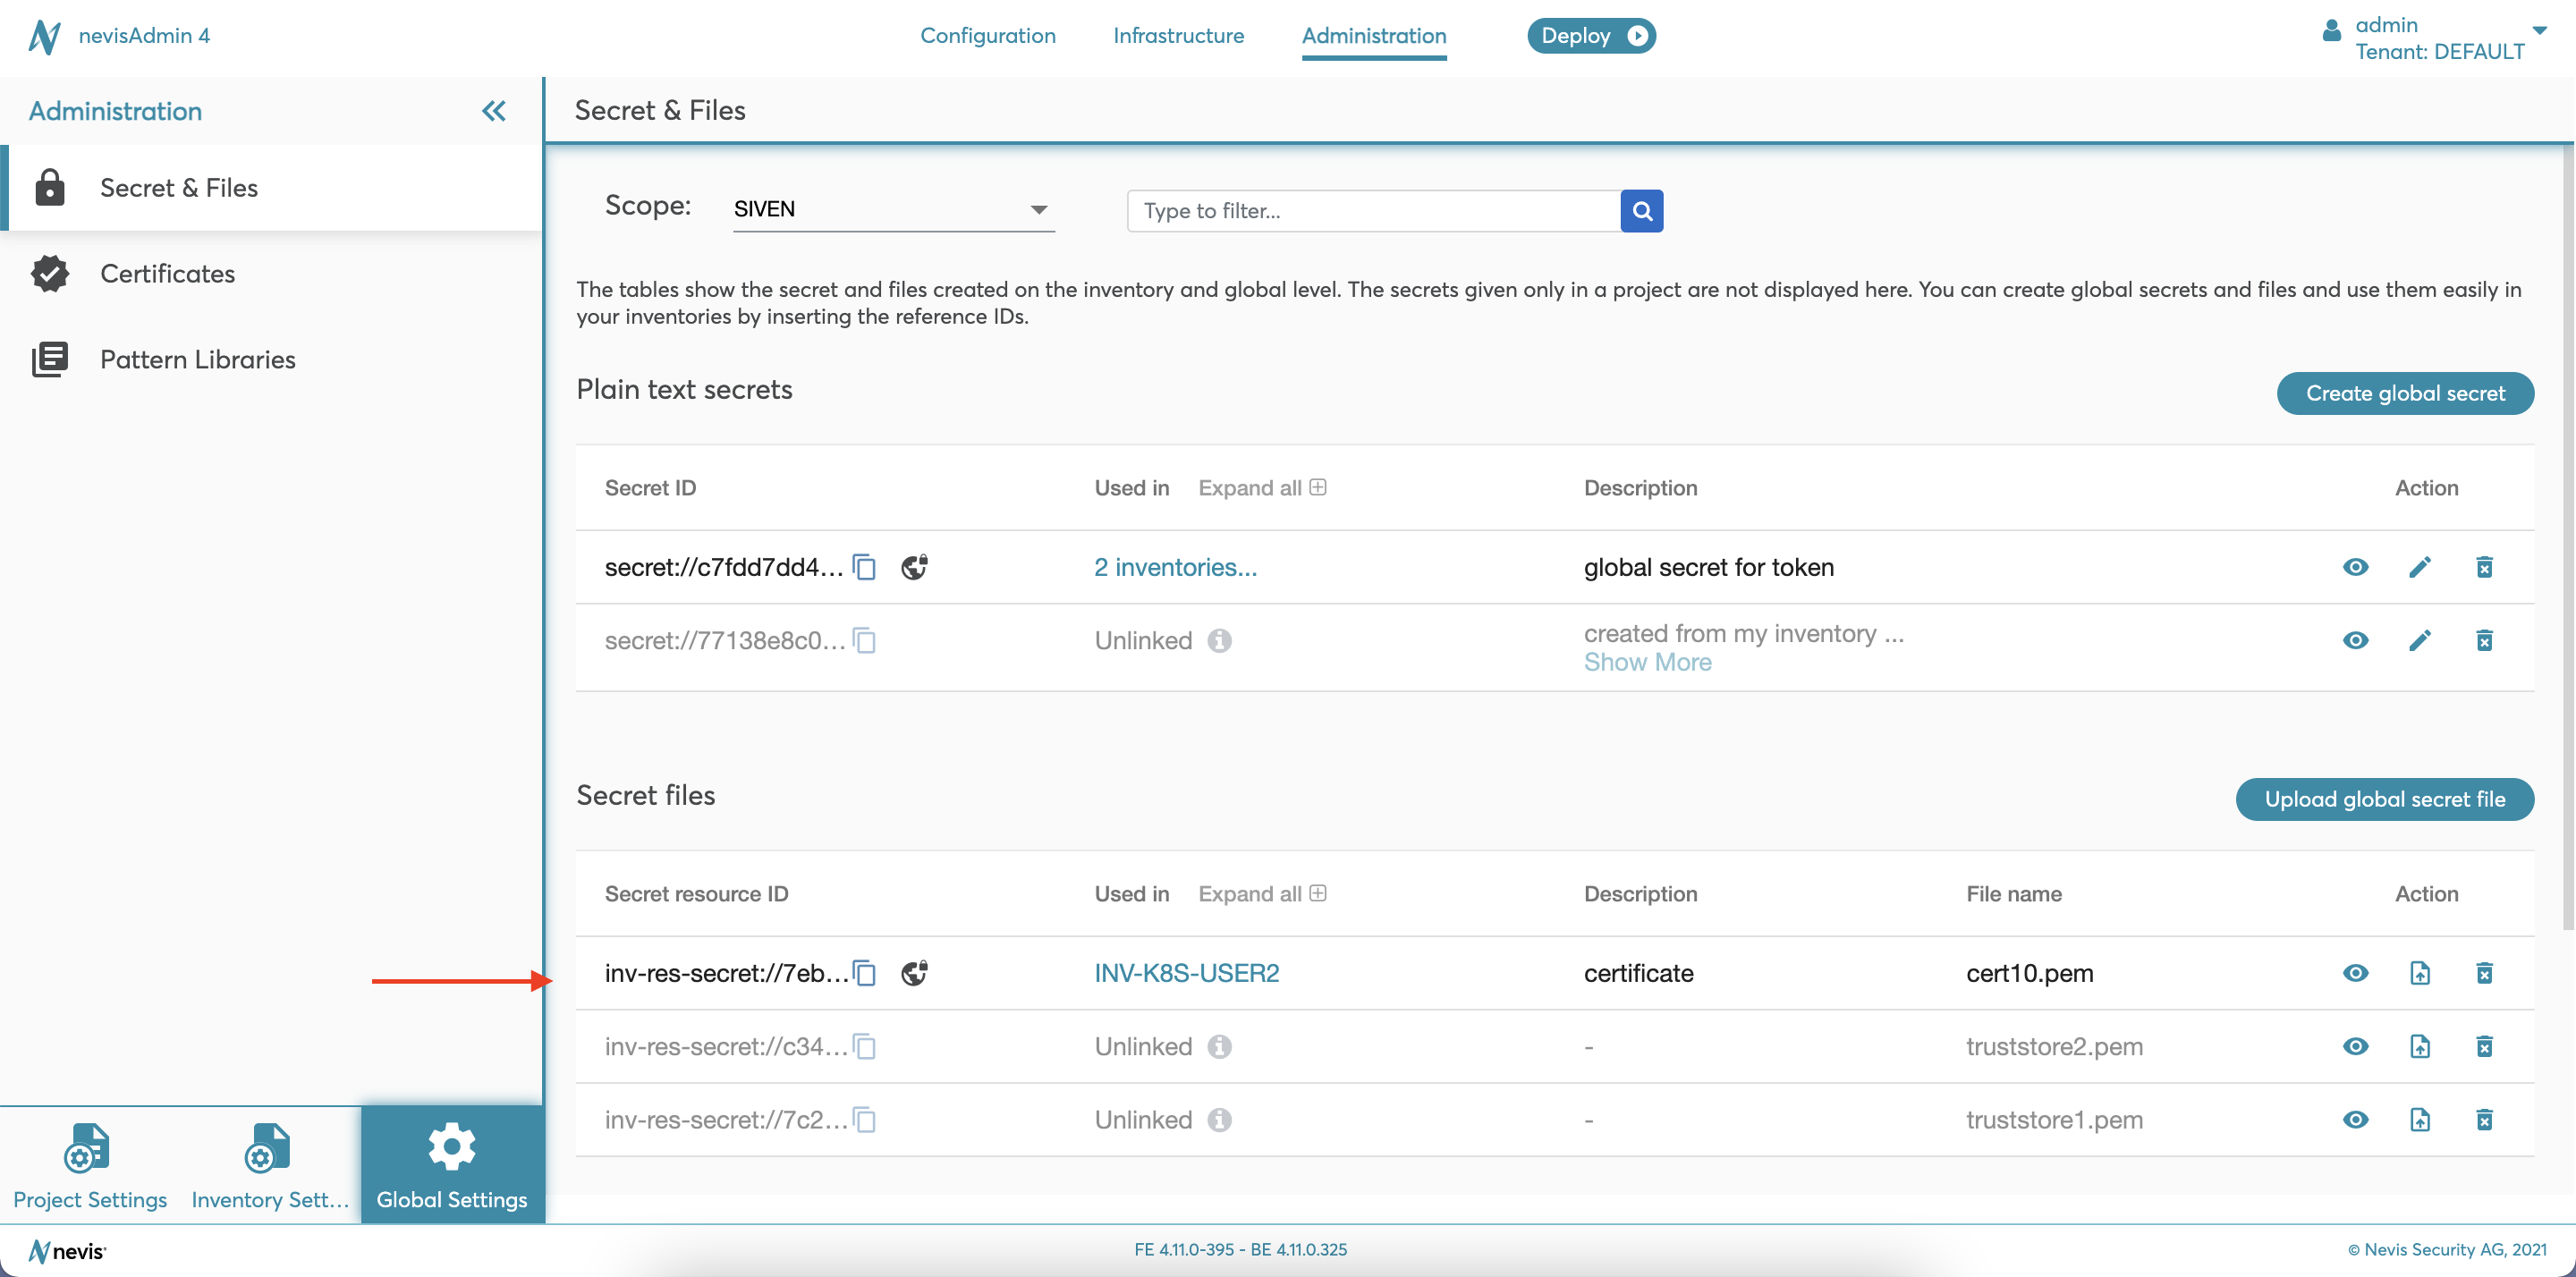Click info icon in truststore2.pem row
The width and height of the screenshot is (2576, 1277).
pos(1219,1046)
